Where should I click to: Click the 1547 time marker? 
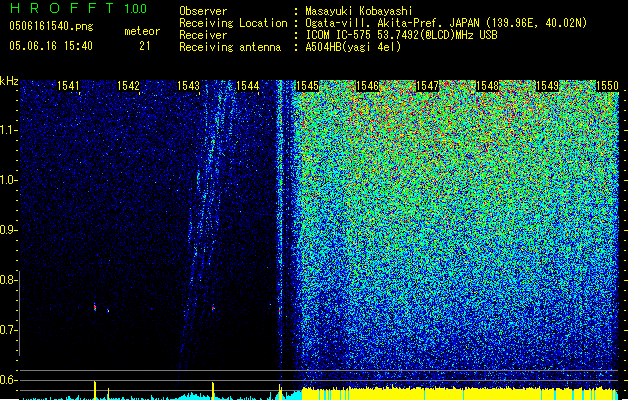coord(428,86)
